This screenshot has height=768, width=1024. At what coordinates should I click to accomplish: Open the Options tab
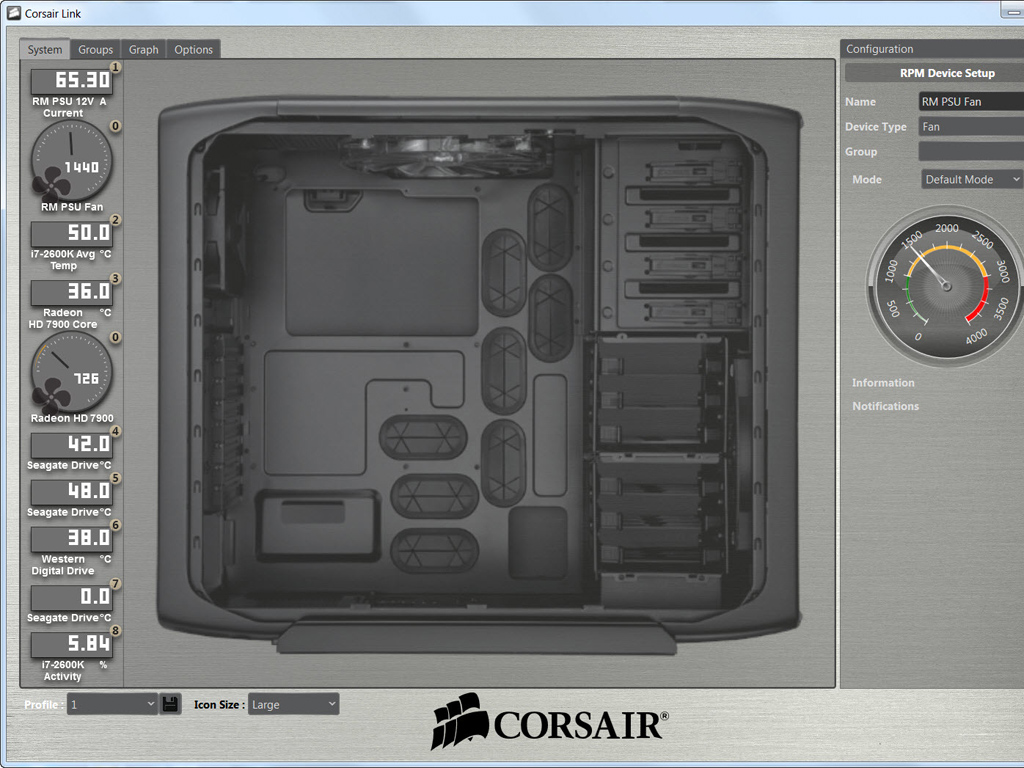tap(193, 50)
